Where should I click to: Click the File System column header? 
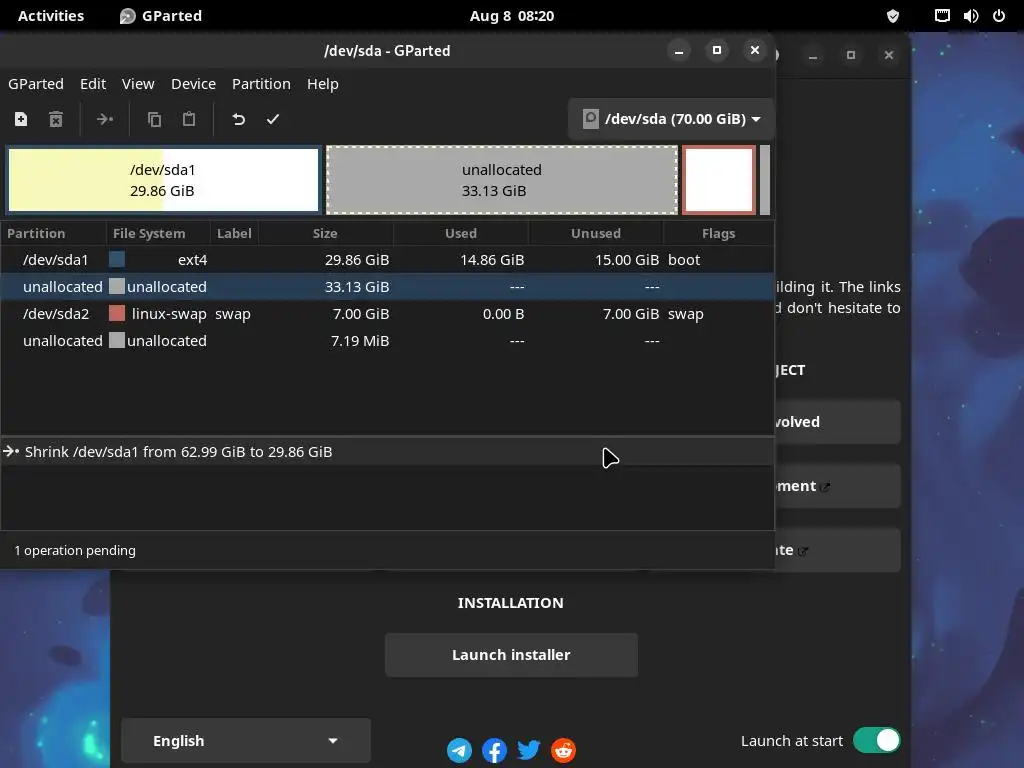[x=158, y=233]
